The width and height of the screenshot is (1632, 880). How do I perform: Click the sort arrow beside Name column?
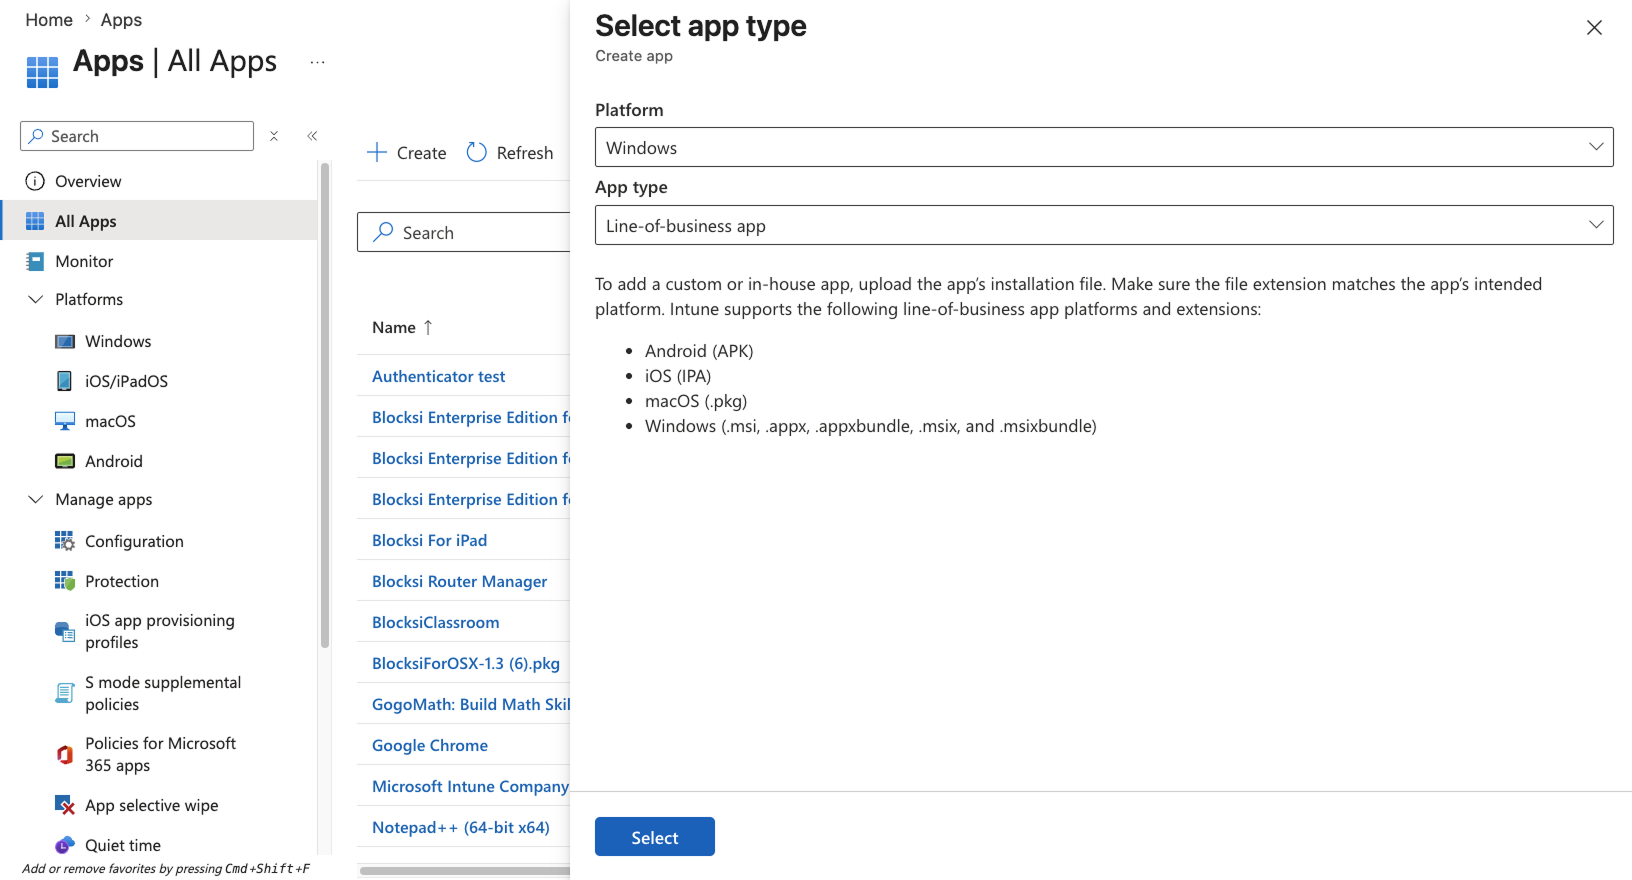click(x=428, y=327)
